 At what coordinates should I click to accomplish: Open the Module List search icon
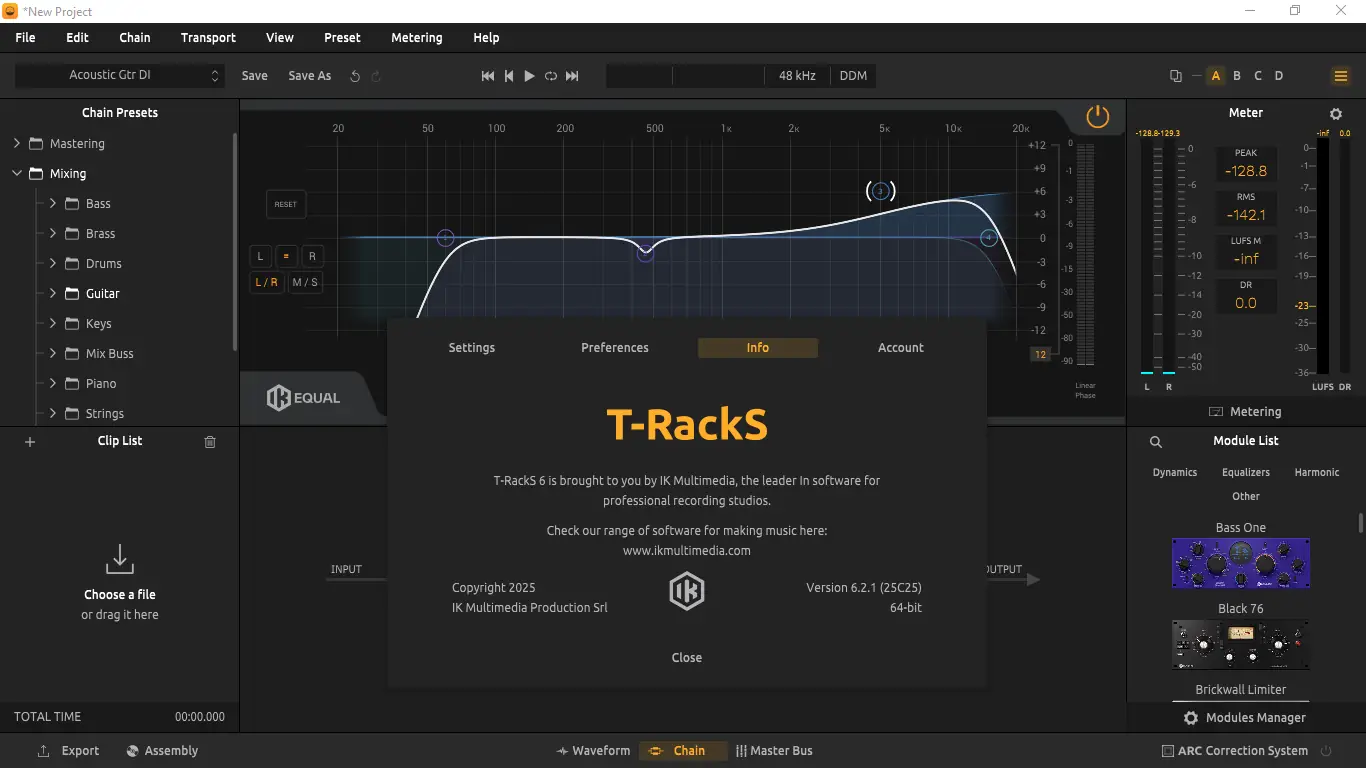tap(1156, 441)
